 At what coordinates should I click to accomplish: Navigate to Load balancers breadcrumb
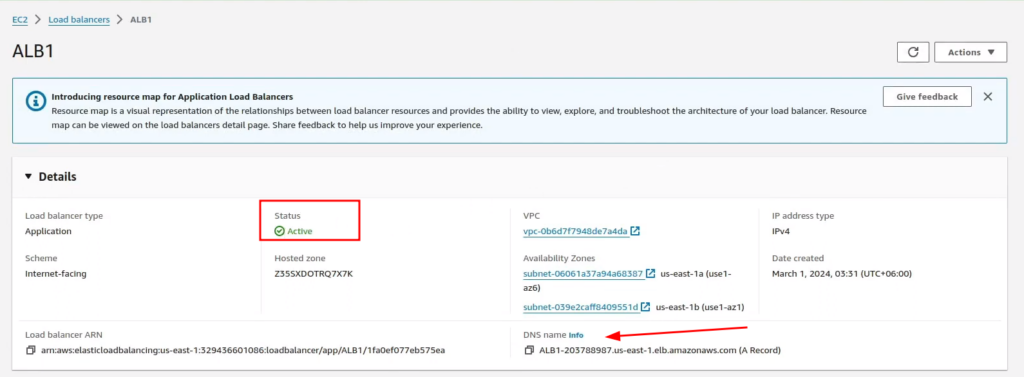(79, 20)
